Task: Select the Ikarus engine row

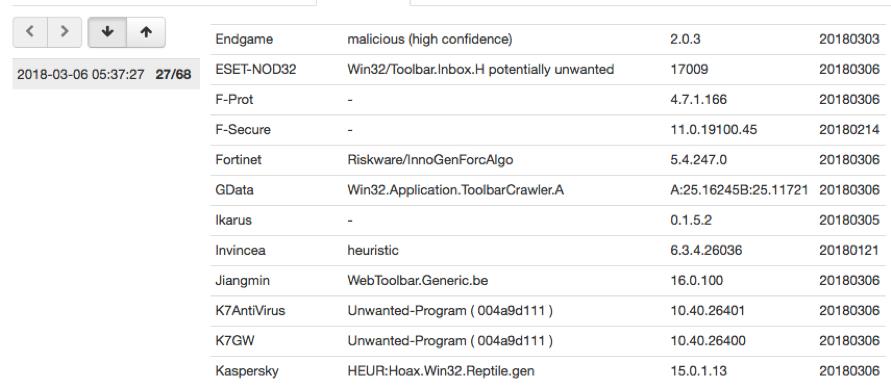Action: [x=548, y=220]
